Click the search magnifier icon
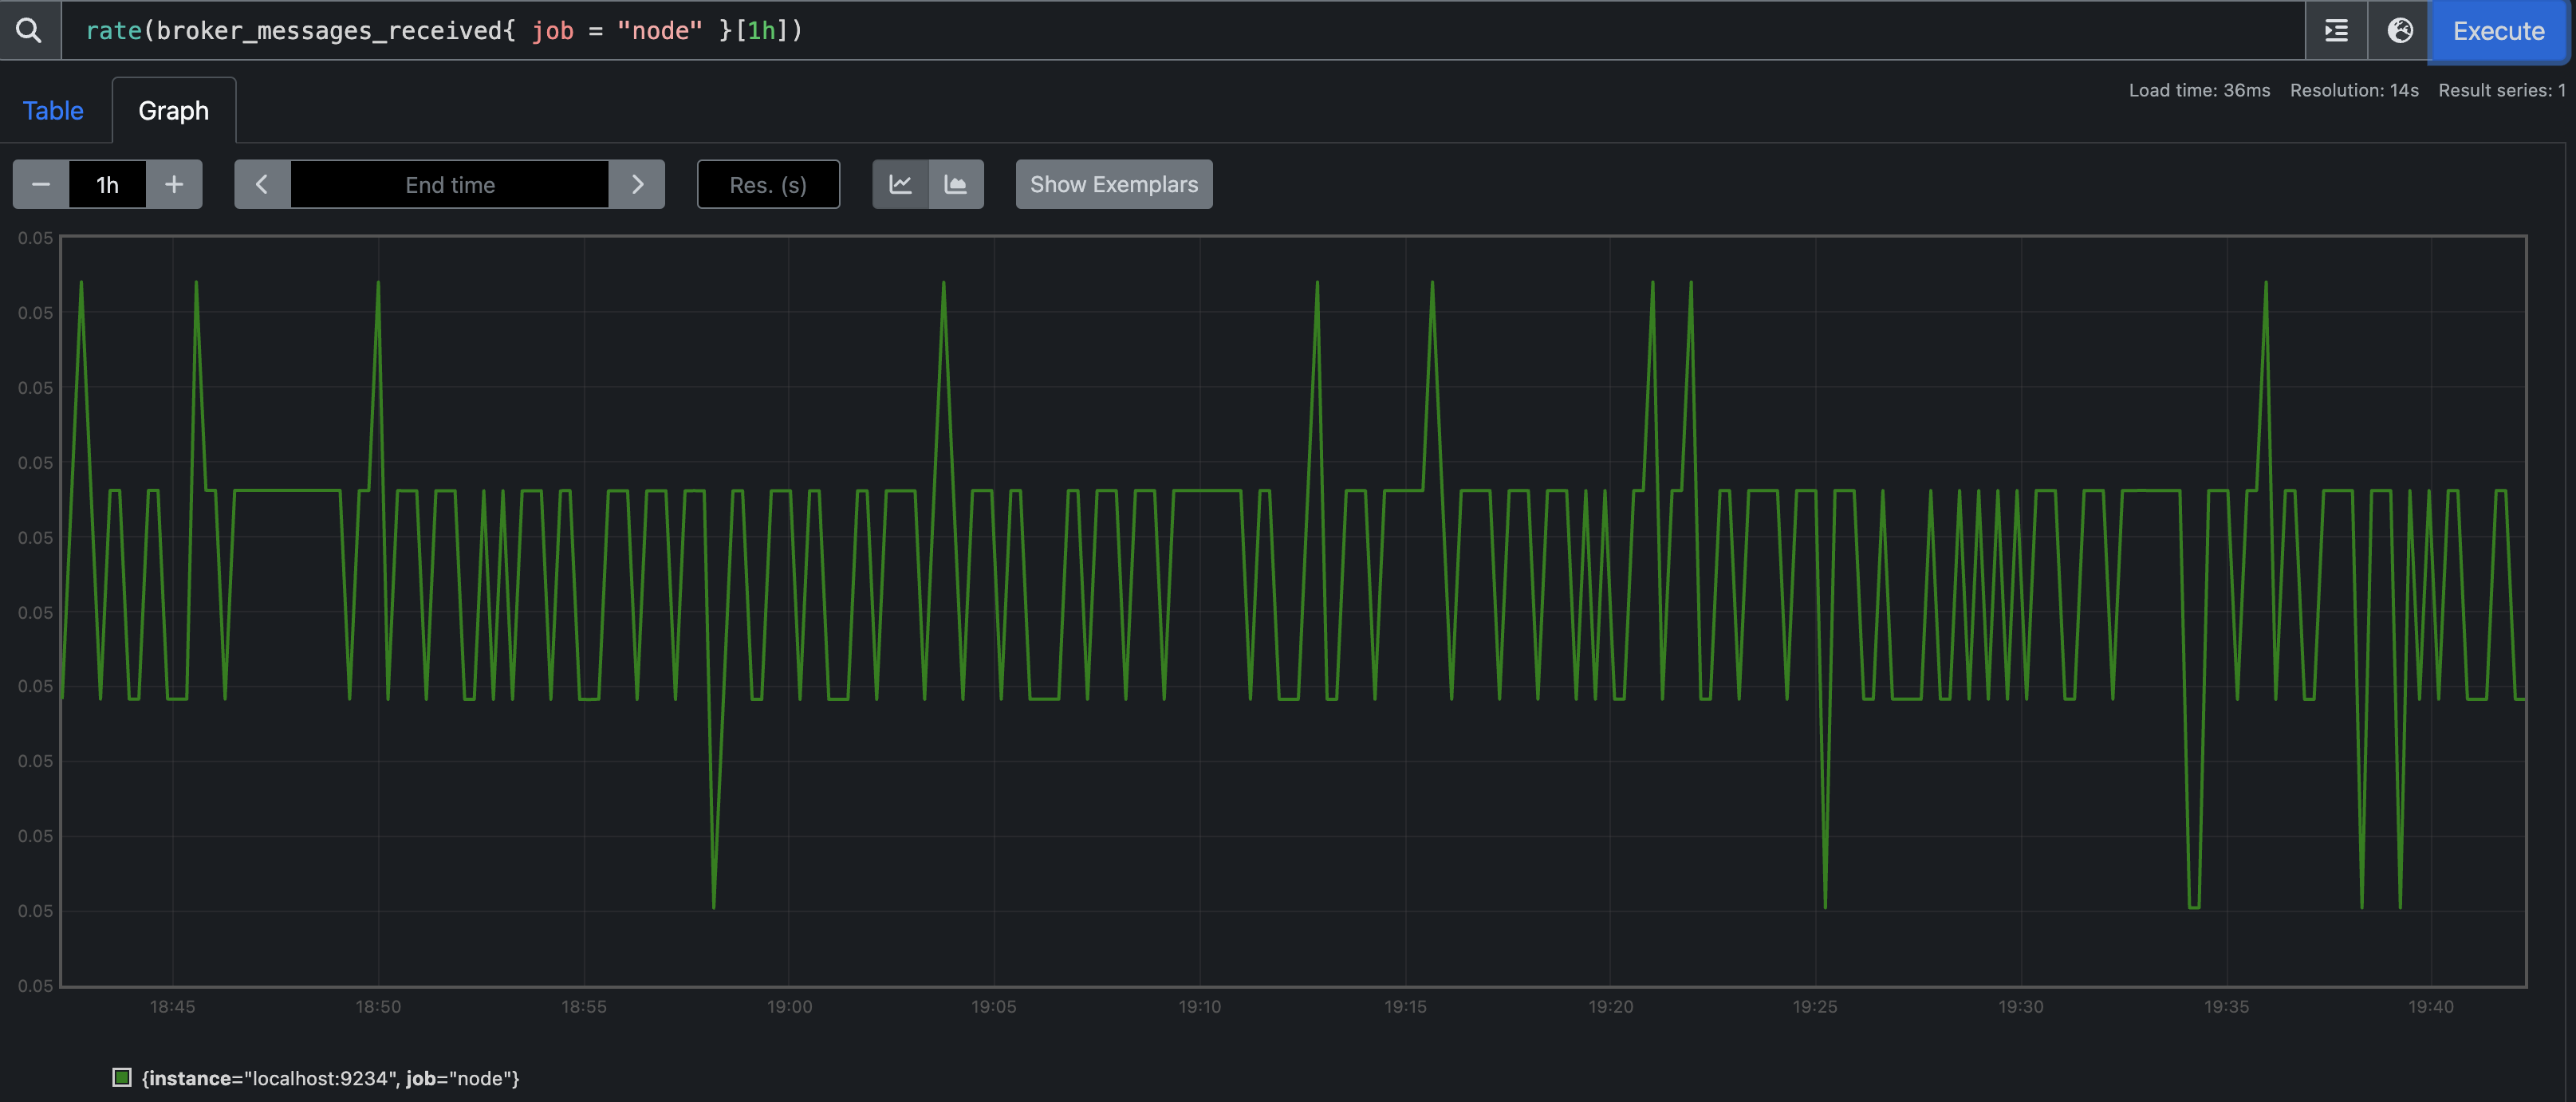 click(29, 30)
